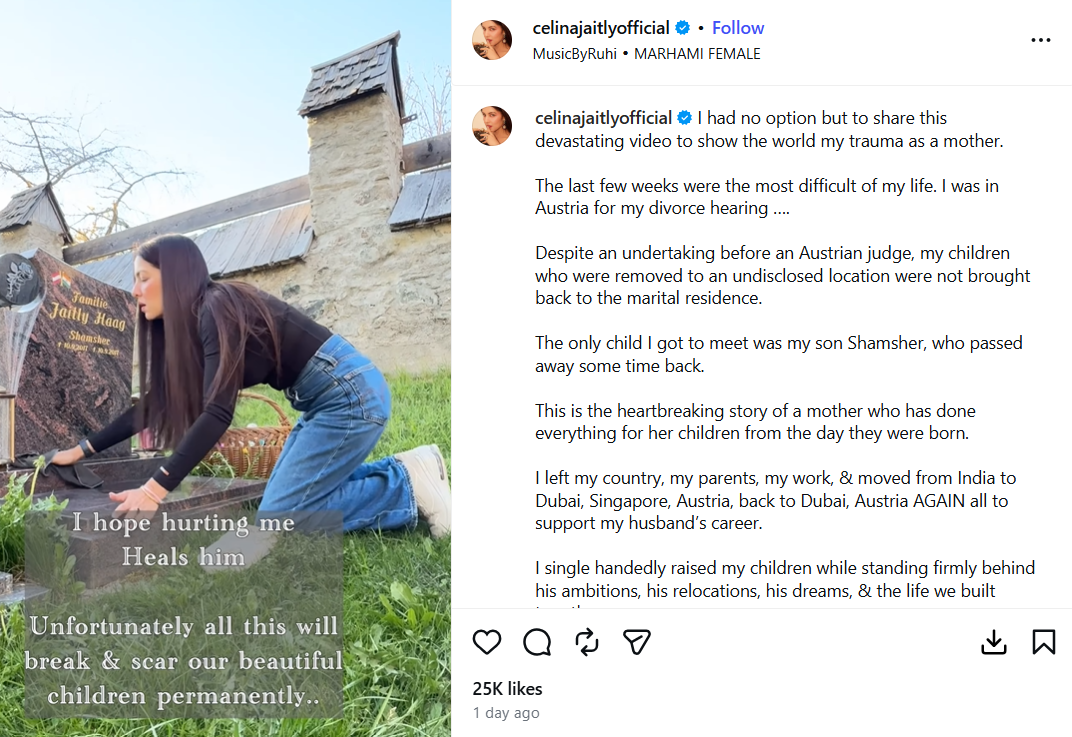
Task: Click the caption author's profile avatar
Action: tap(492, 126)
